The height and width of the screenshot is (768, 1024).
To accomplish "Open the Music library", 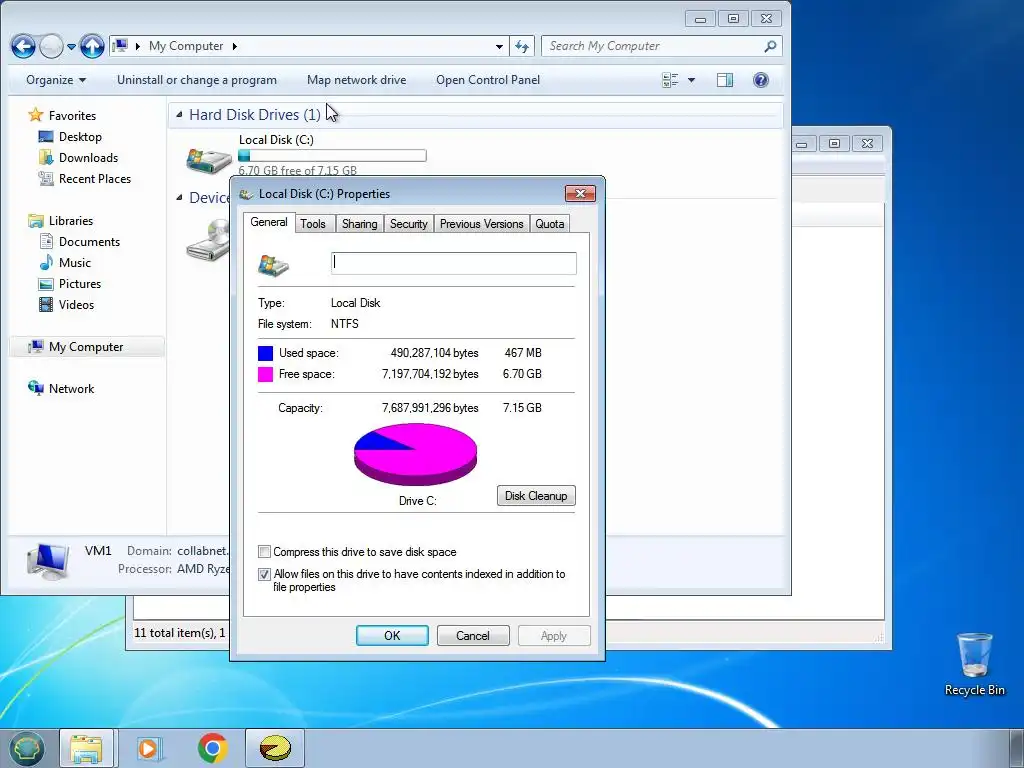I will point(74,263).
